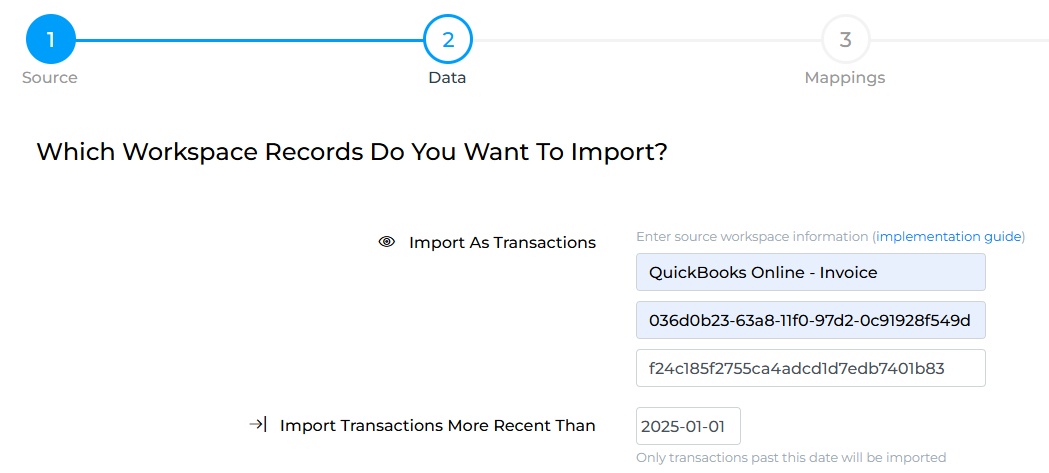Image resolution: width=1049 pixels, height=473 pixels.
Task: Select the 036d0b23 workspace ID field
Action: pos(811,320)
